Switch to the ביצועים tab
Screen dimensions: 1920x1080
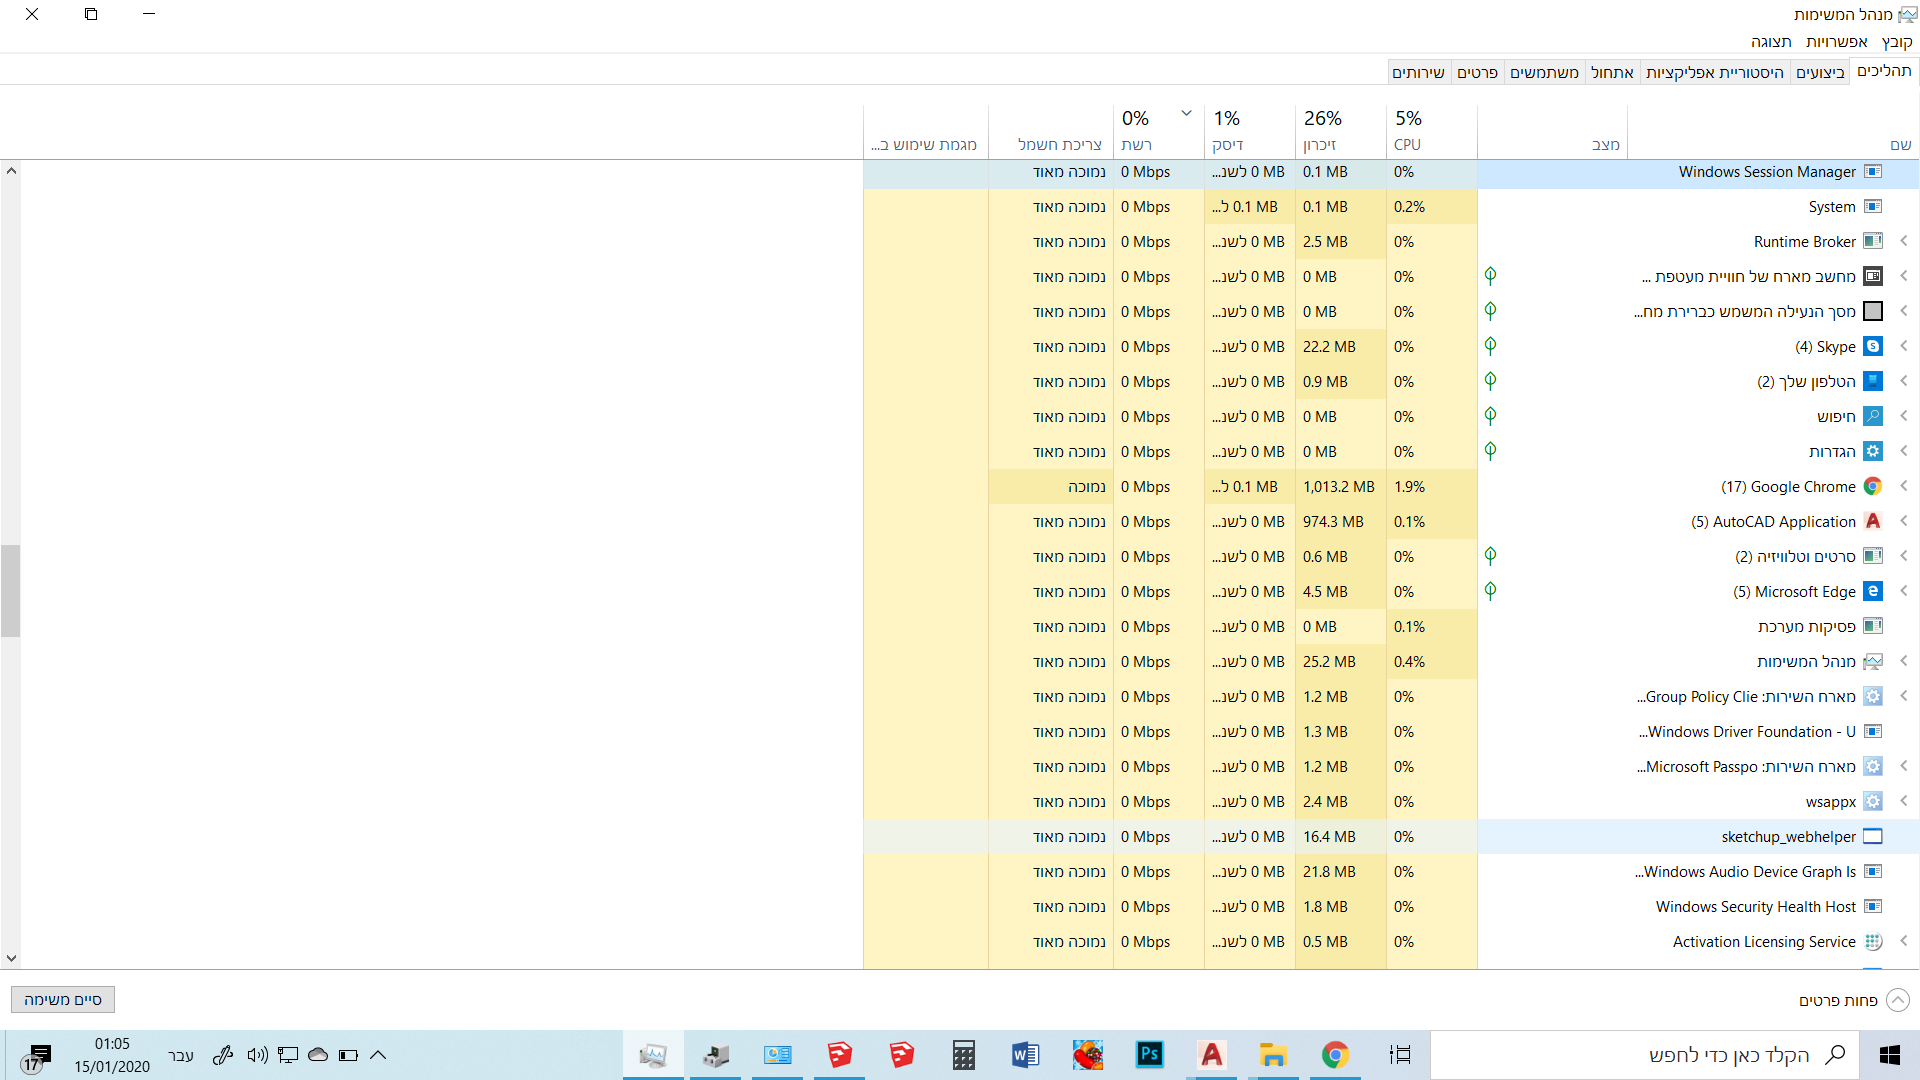pyautogui.click(x=1820, y=72)
